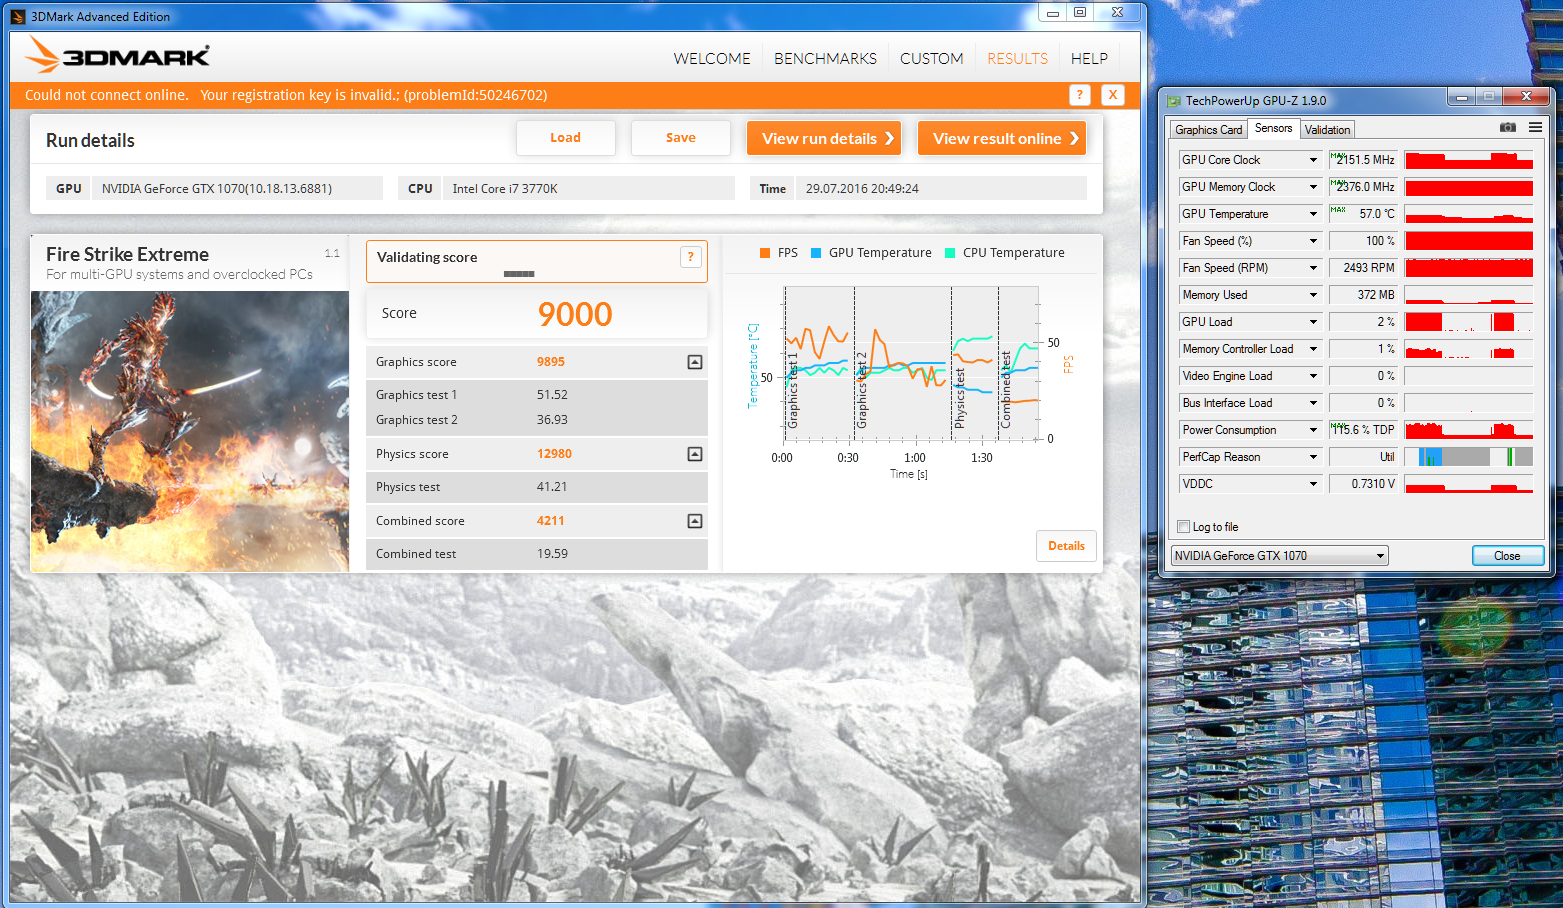Viewport: 1563px width, 908px height.
Task: Open the Video Engine Load dropdown
Action: pyautogui.click(x=1313, y=376)
